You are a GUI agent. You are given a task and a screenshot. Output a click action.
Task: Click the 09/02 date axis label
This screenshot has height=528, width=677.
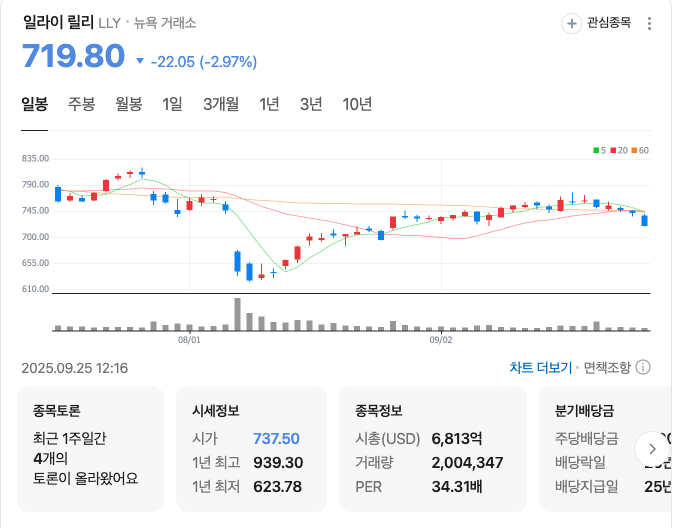point(441,340)
